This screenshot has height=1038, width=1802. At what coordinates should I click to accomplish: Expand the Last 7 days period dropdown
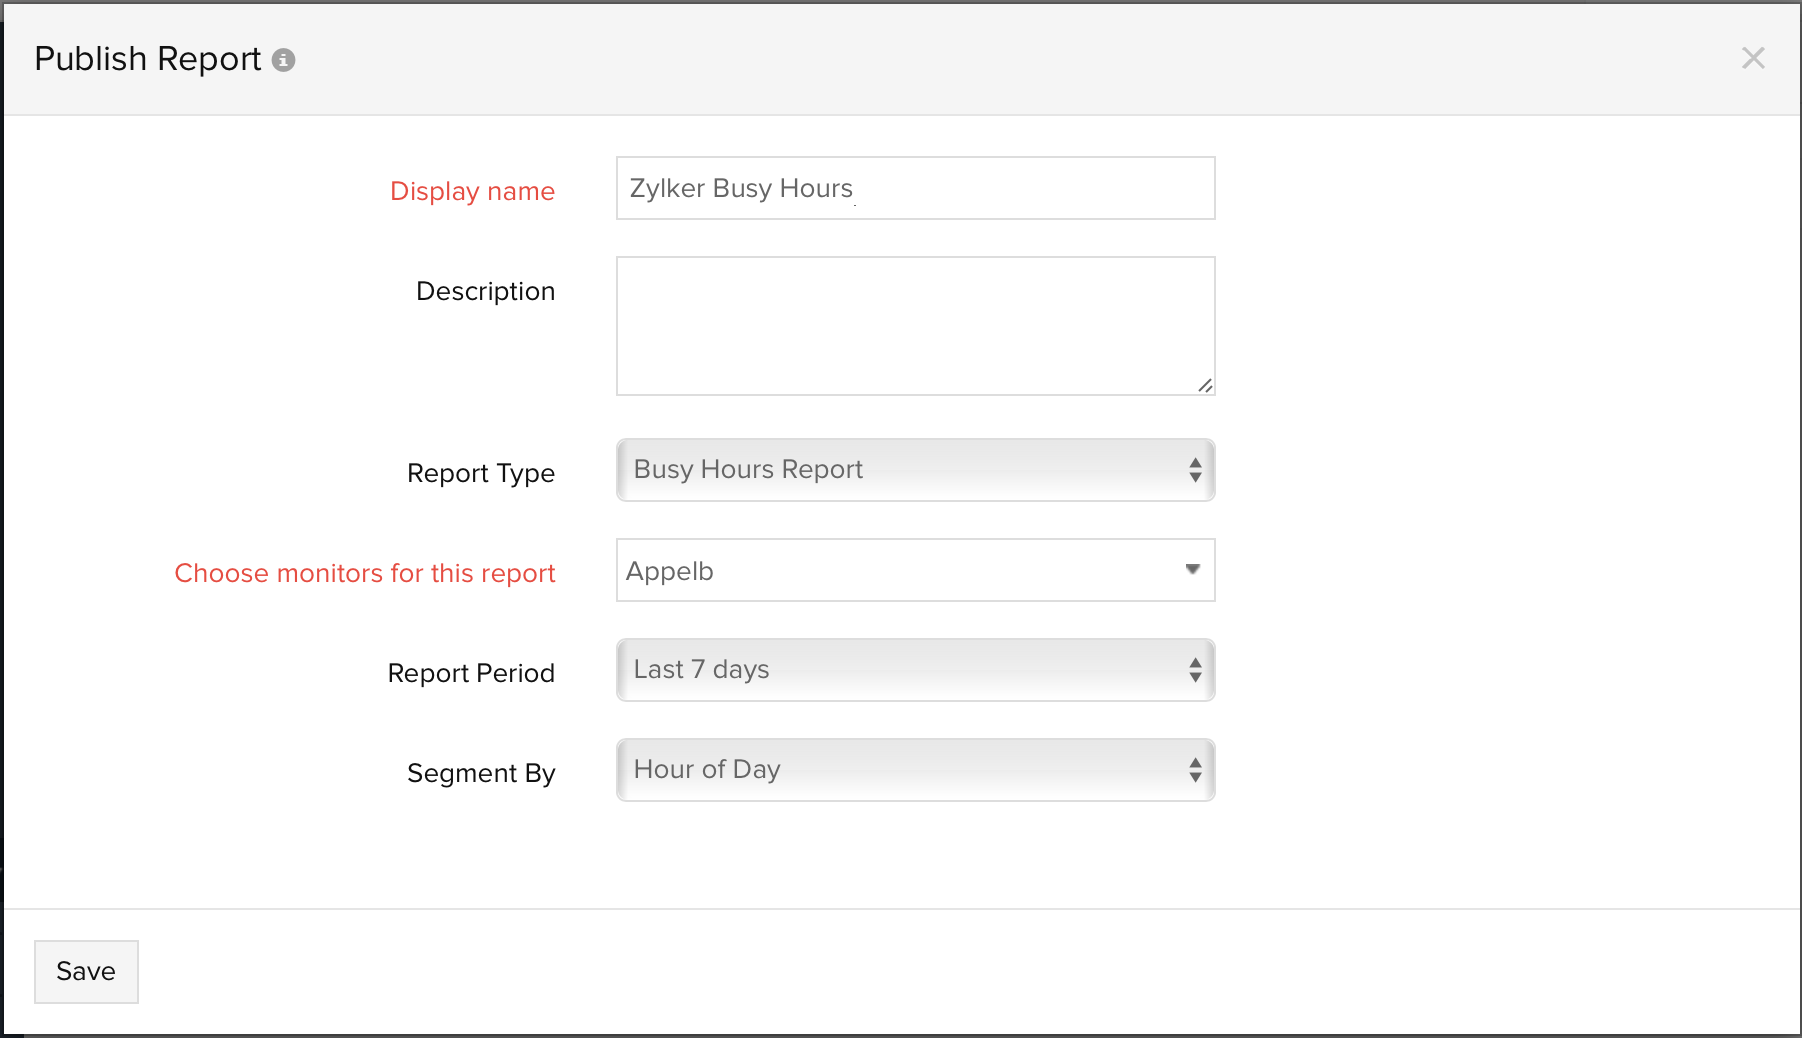(x=900, y=670)
